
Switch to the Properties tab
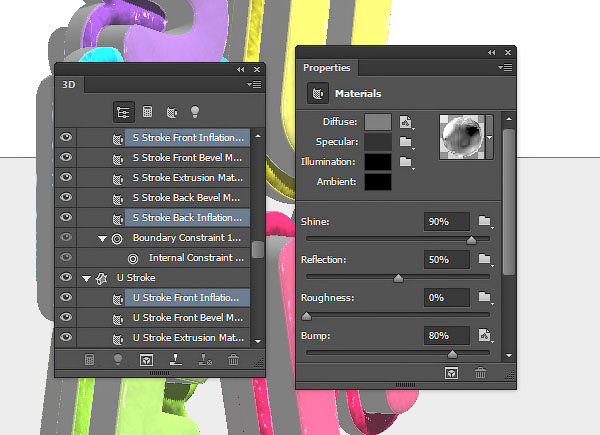(326, 68)
